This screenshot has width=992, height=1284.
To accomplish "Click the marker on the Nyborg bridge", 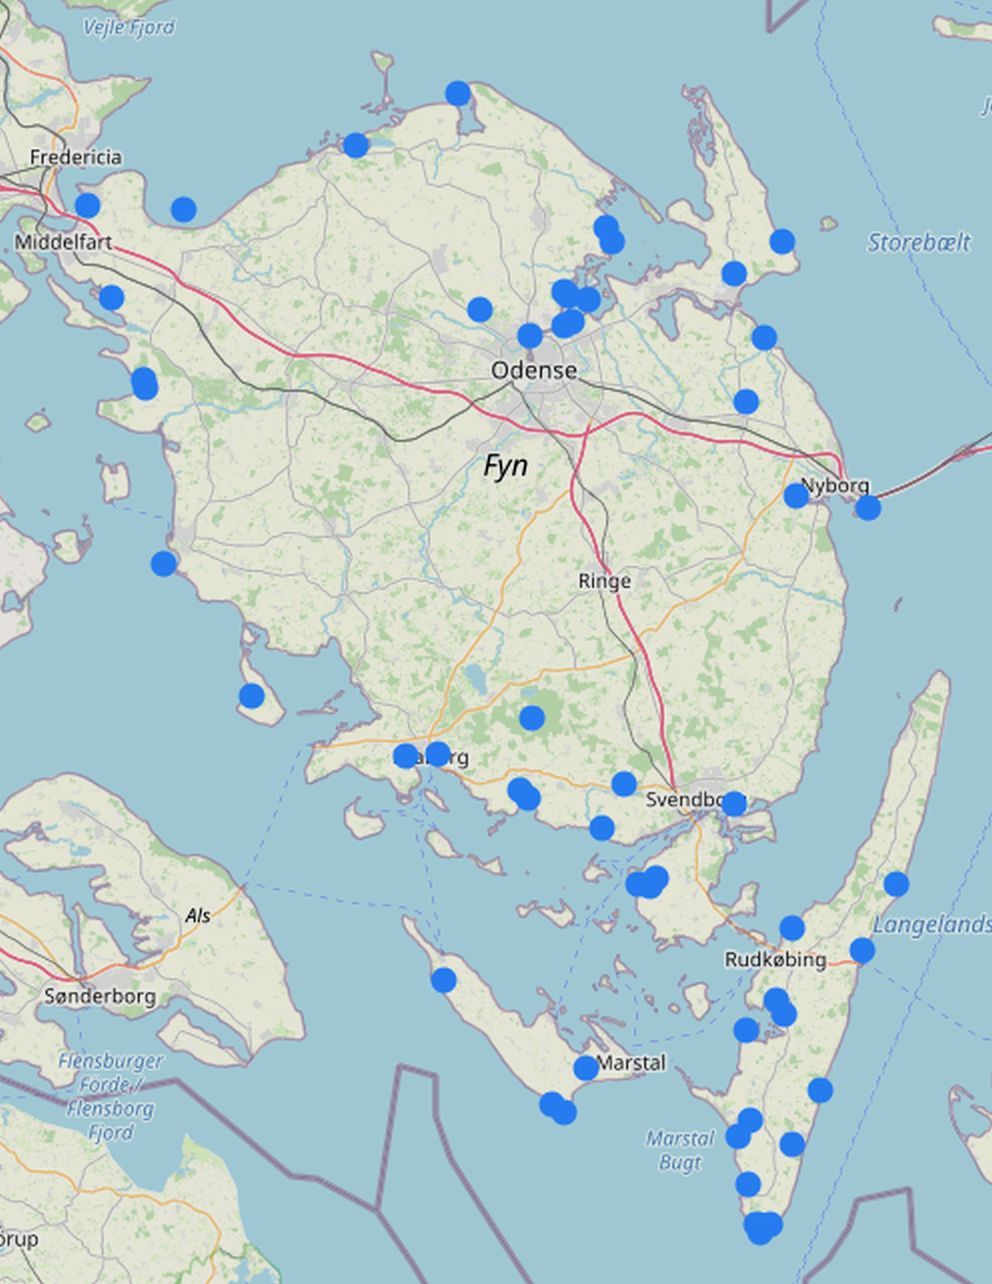I will (868, 508).
